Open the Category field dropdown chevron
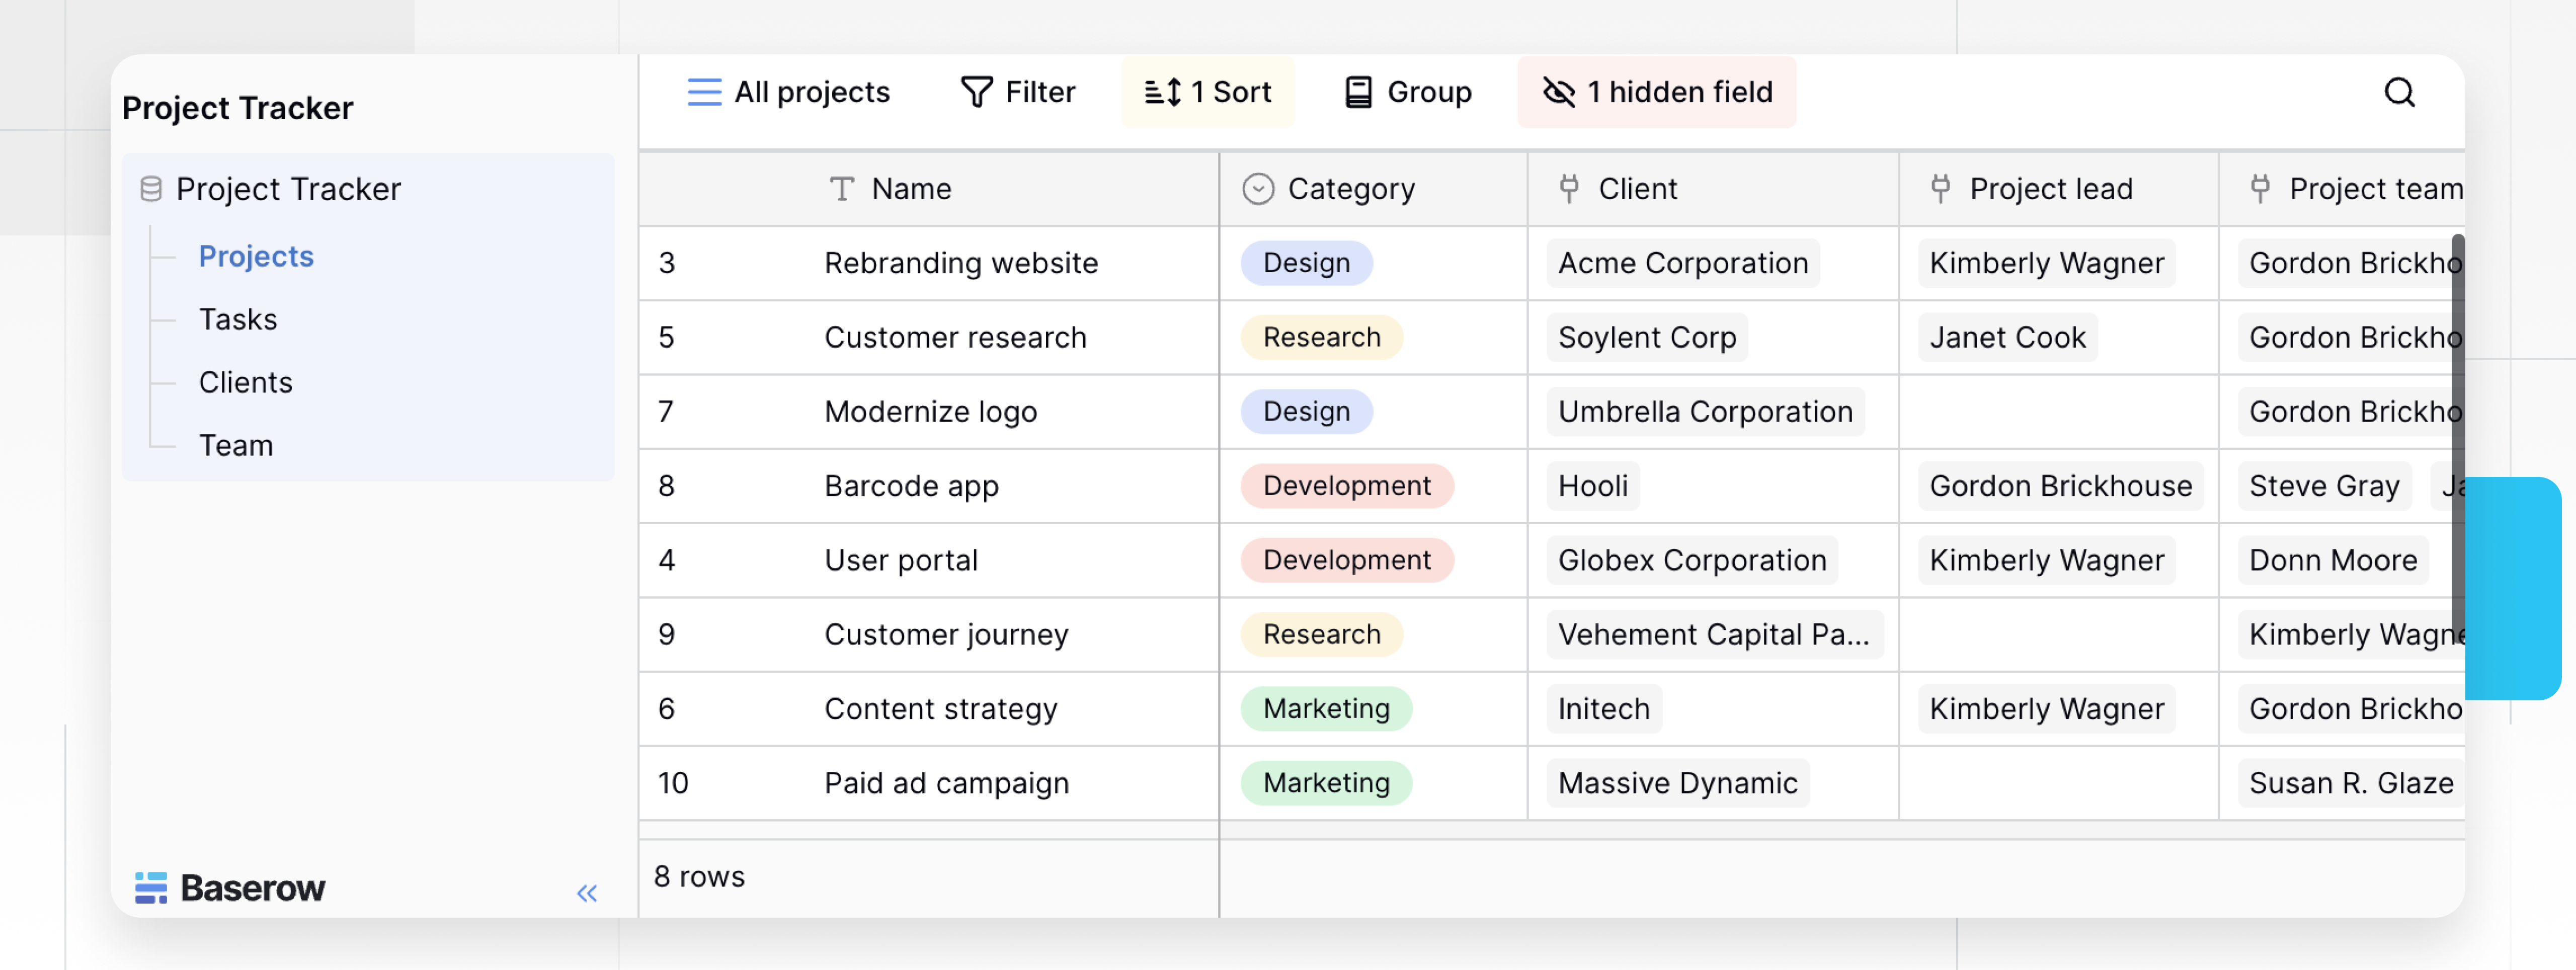 coord(1258,188)
